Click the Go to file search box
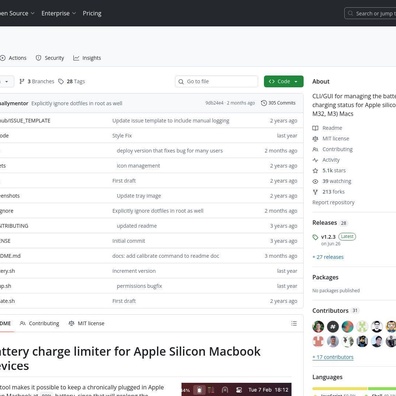Viewport: 396px width, 396px height. point(216,81)
